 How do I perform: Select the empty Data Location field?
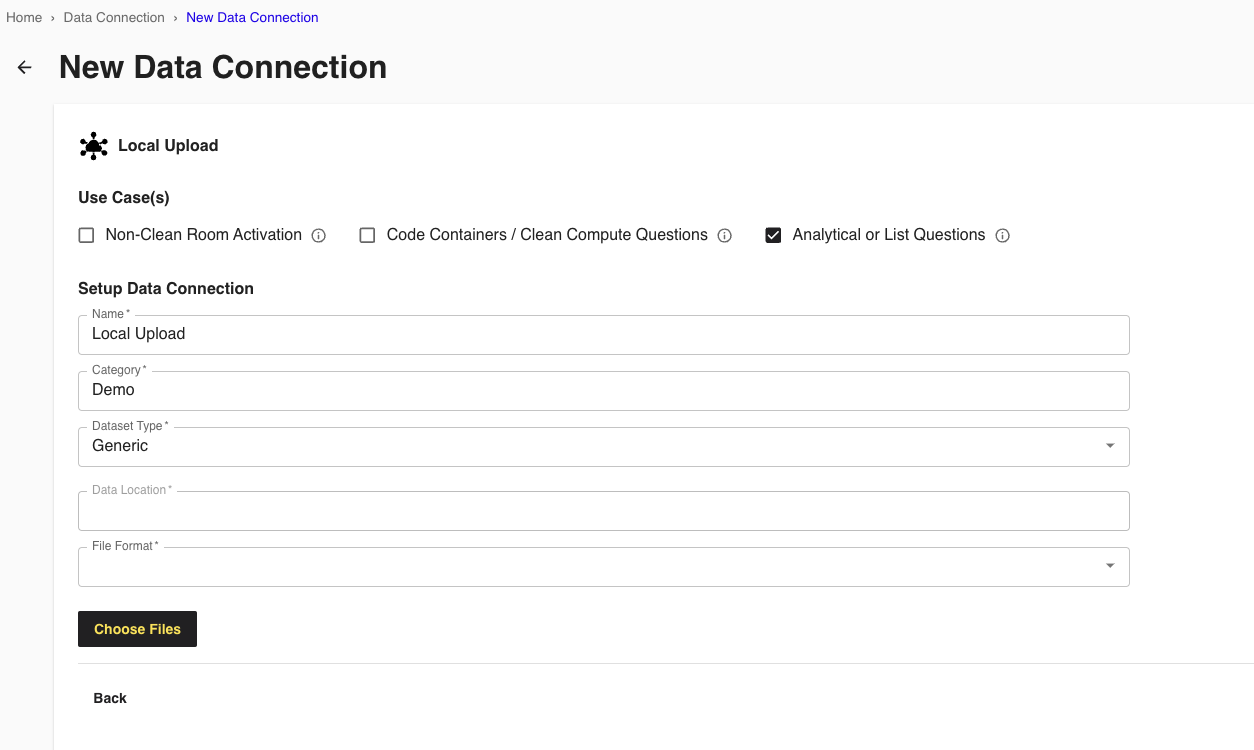603,511
